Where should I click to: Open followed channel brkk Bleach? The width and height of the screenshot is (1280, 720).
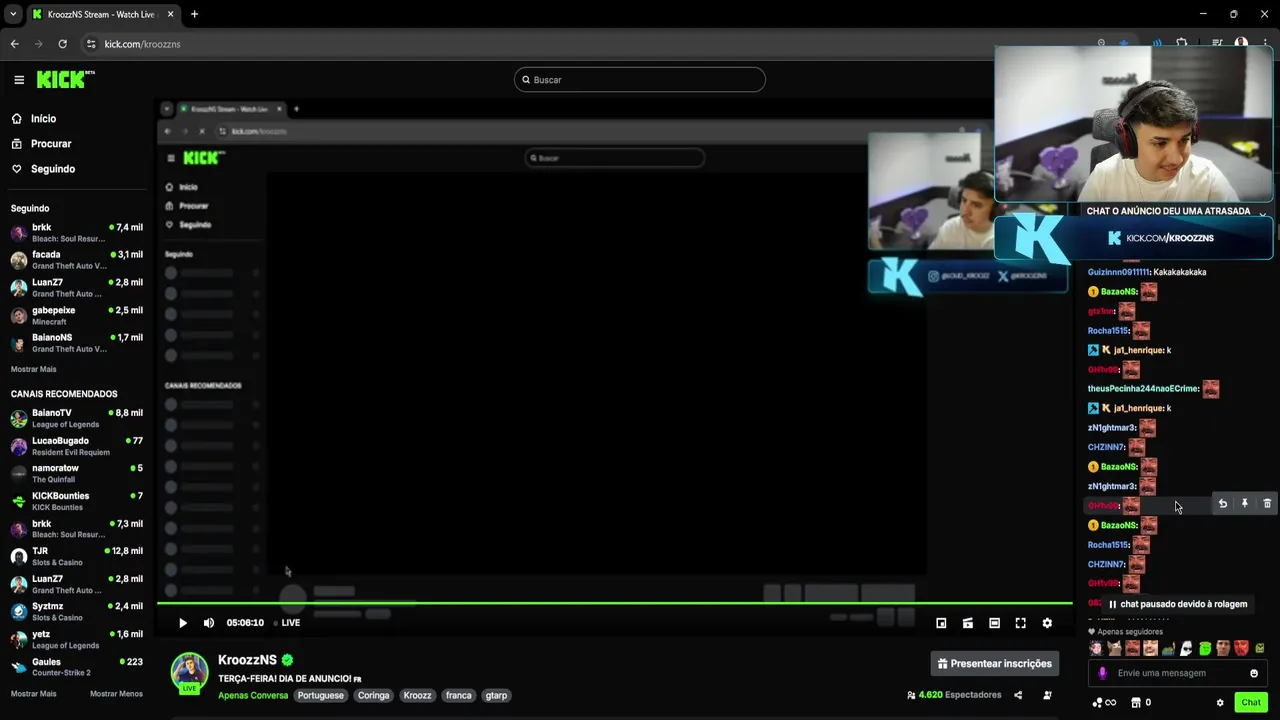pos(77,233)
